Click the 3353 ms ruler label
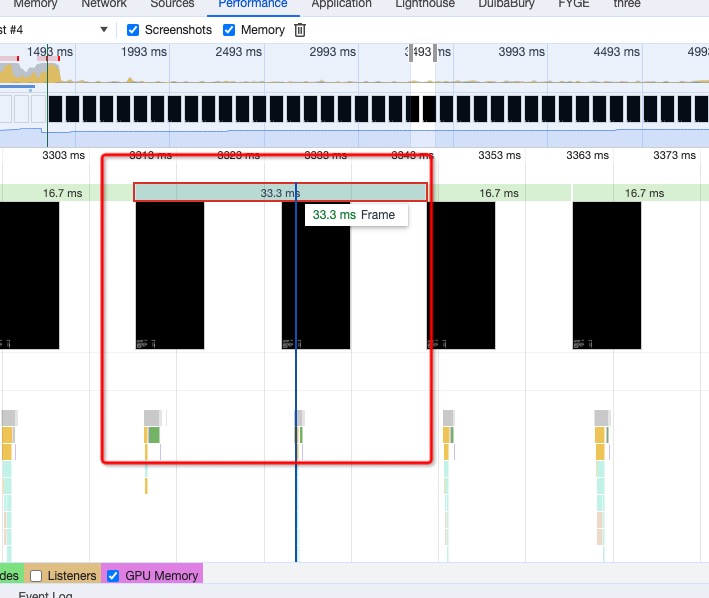Image resolution: width=709 pixels, height=598 pixels. pos(500,155)
